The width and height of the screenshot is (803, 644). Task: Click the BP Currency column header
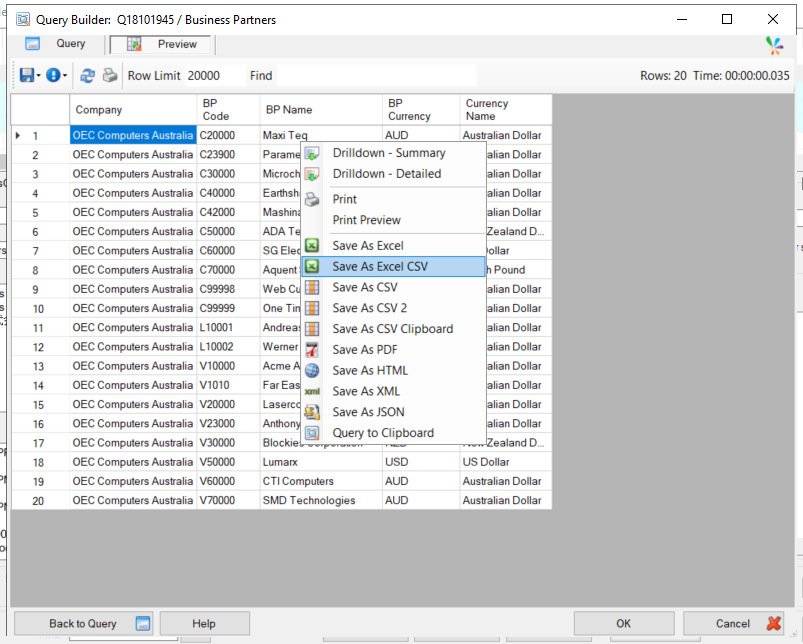tap(421, 110)
